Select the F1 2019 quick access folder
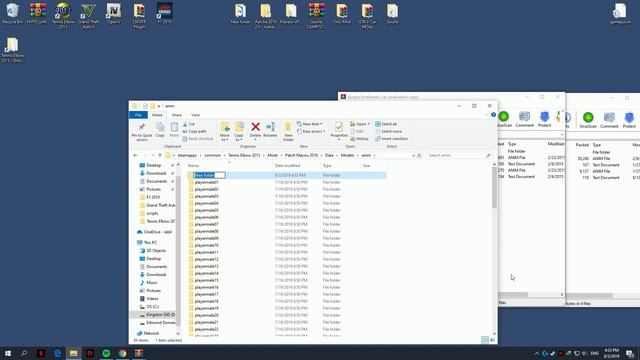 [150, 197]
